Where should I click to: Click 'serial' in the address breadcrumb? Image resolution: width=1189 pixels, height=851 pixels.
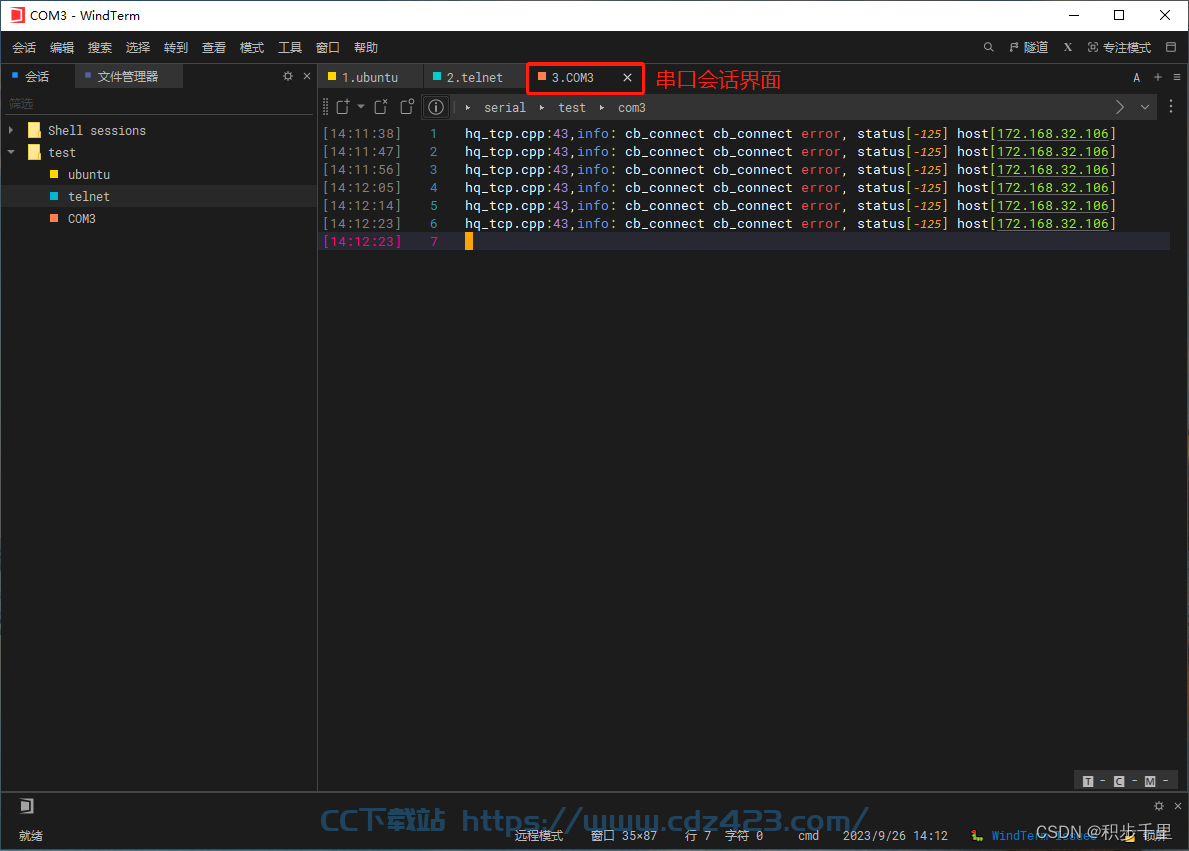(505, 108)
